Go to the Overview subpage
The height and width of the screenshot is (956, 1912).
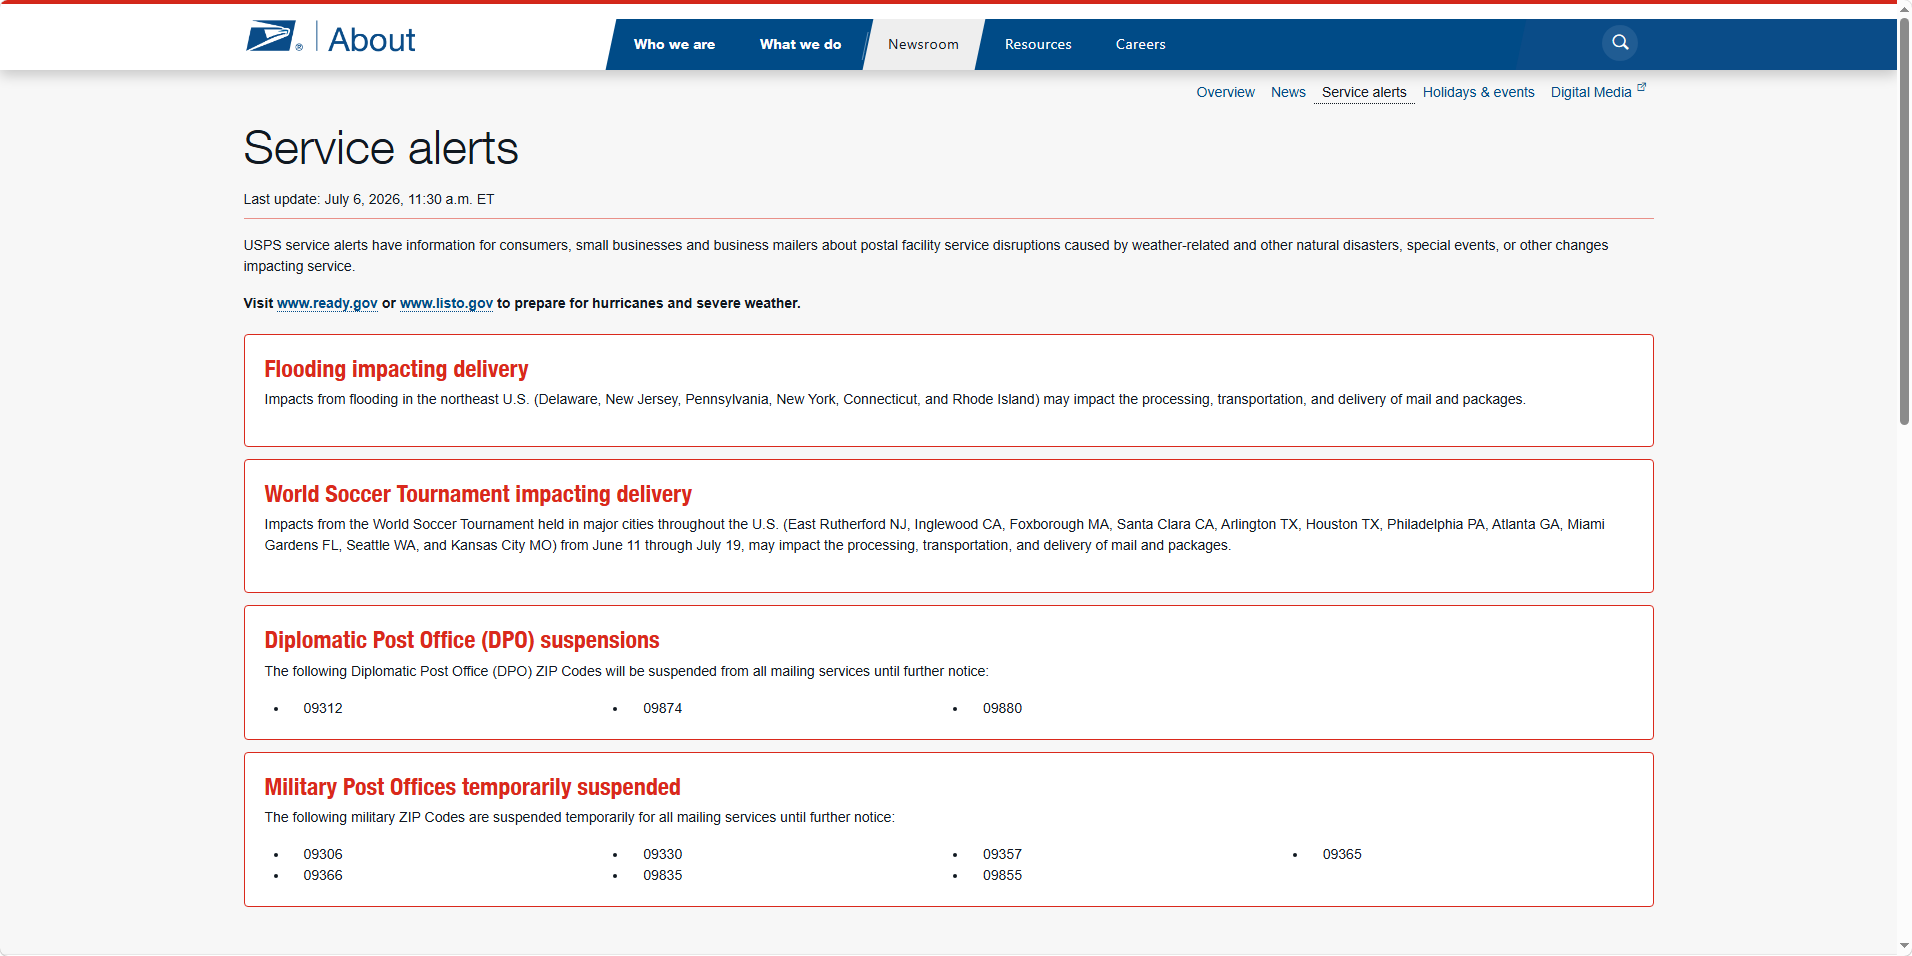coord(1225,92)
